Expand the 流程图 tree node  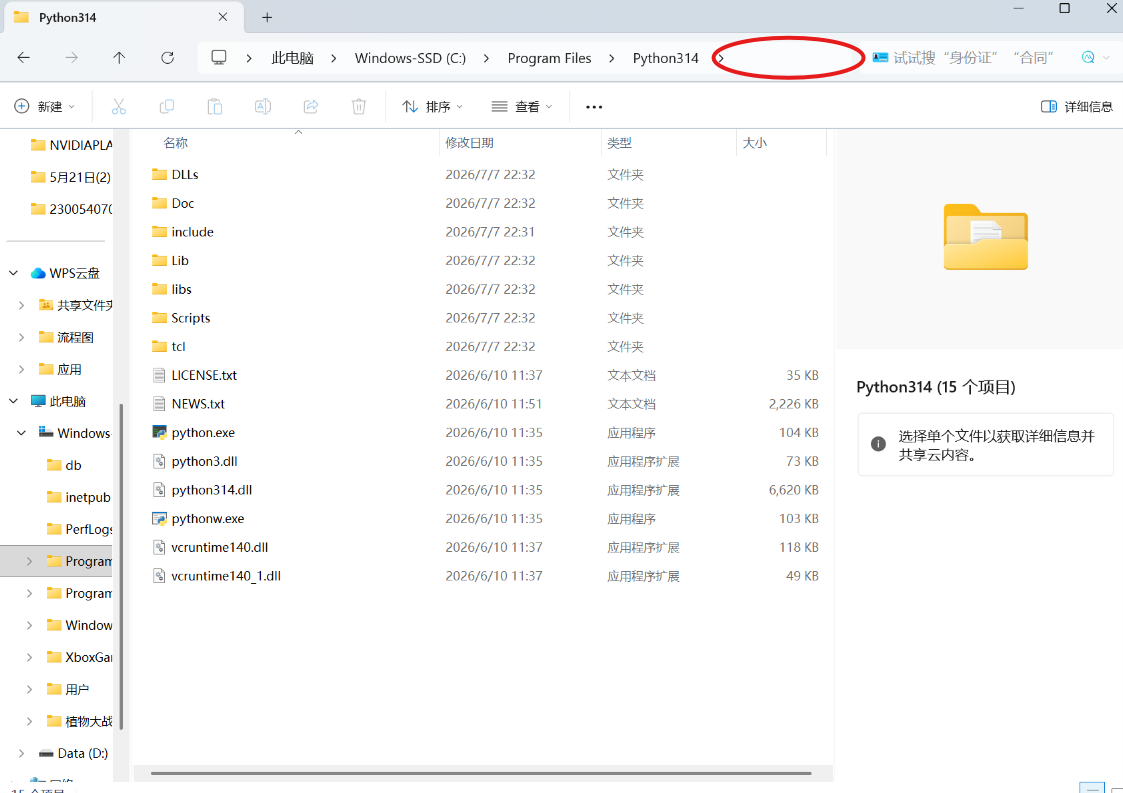21,337
